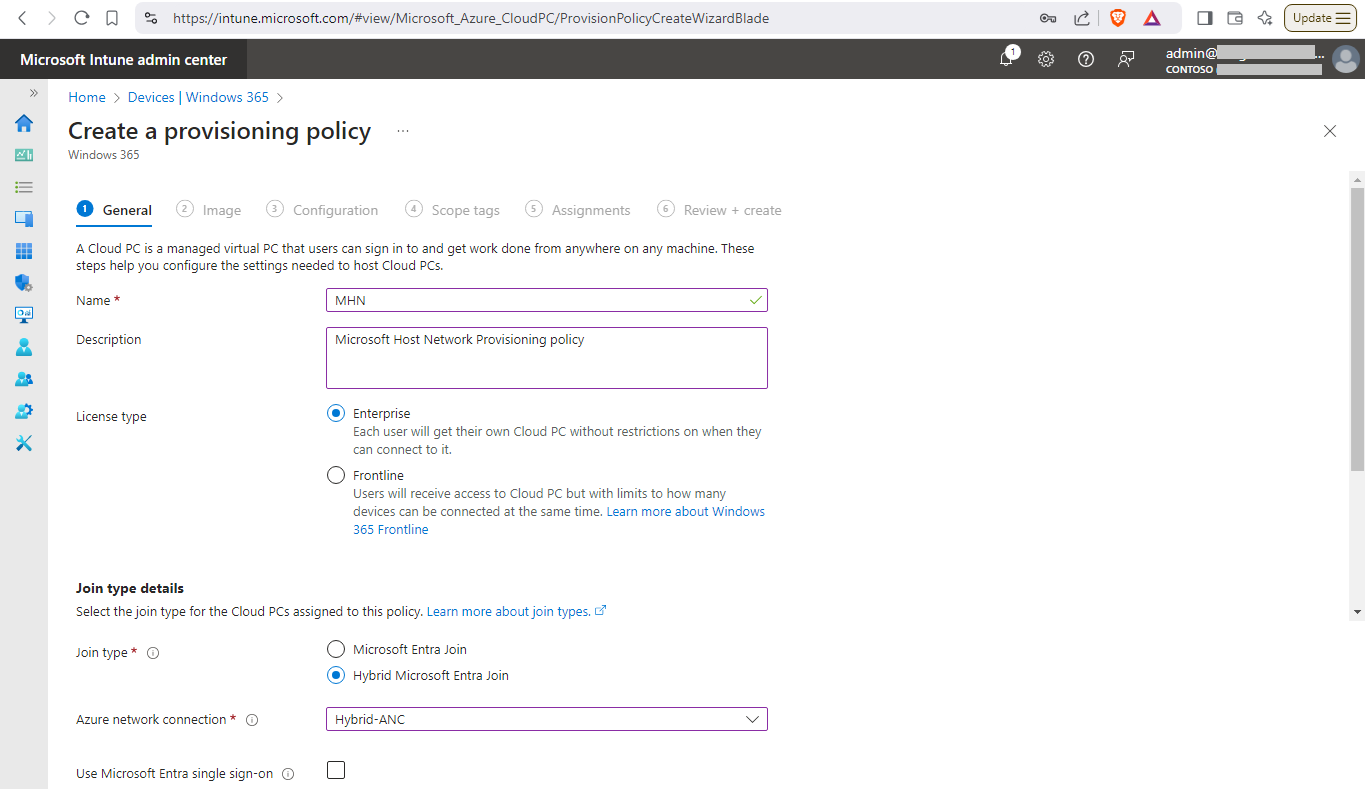Screen dimensions: 1367x789
Task: Open portal settings gear icon
Action: tap(1046, 59)
